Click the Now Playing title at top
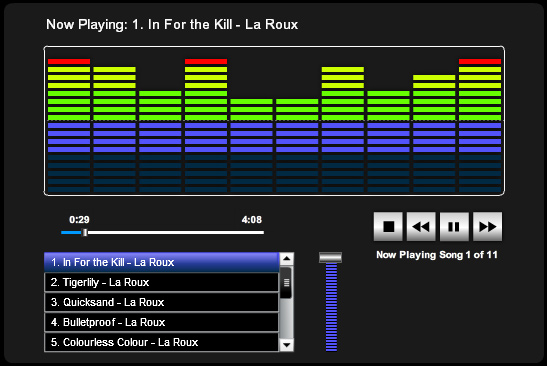 [172, 24]
